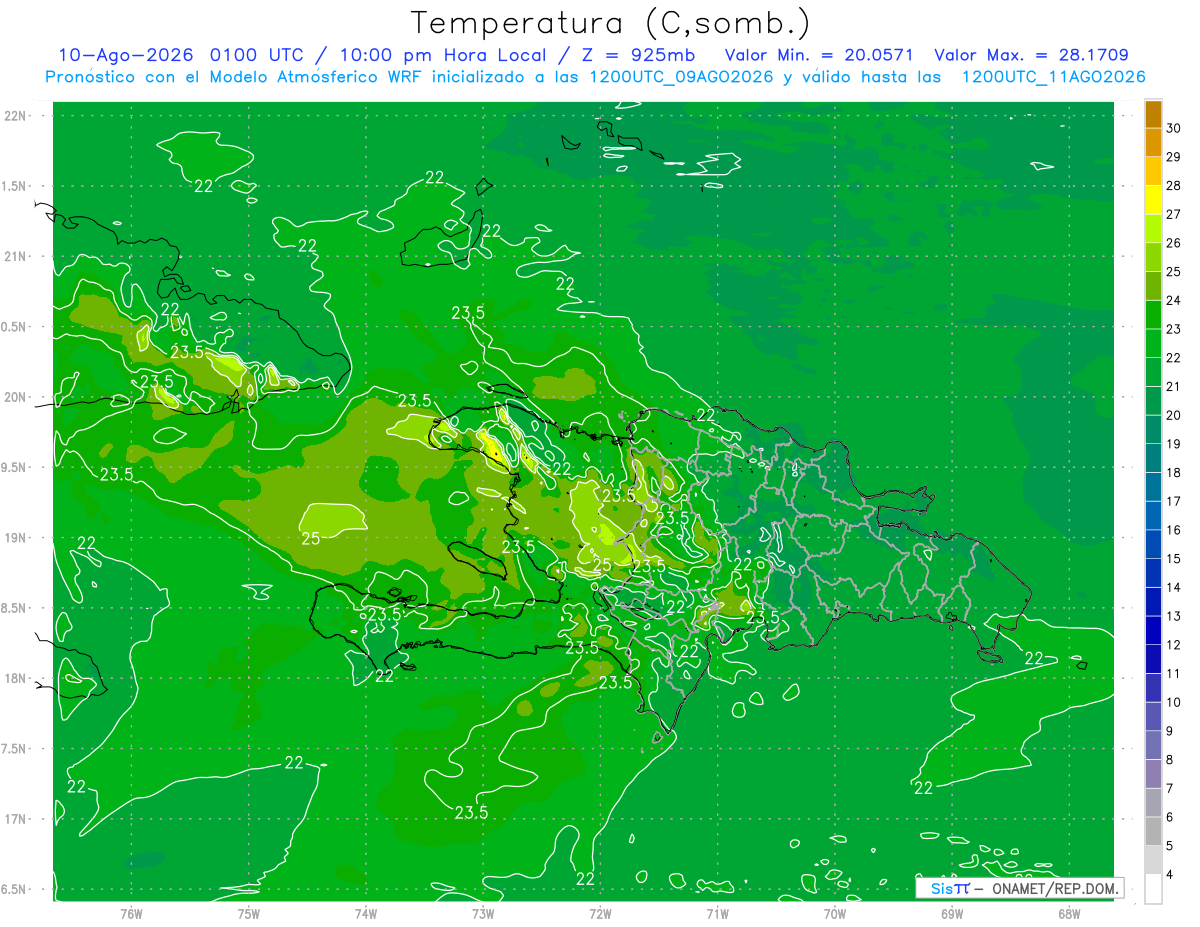Pick the blue legend band between 14 and 15

pyautogui.click(x=1153, y=573)
